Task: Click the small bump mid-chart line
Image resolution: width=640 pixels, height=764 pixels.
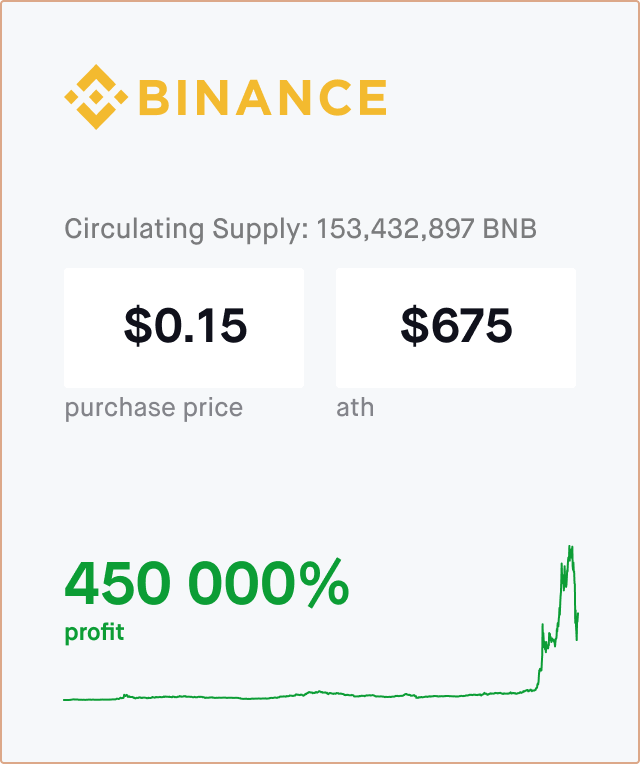Action: pos(318,692)
